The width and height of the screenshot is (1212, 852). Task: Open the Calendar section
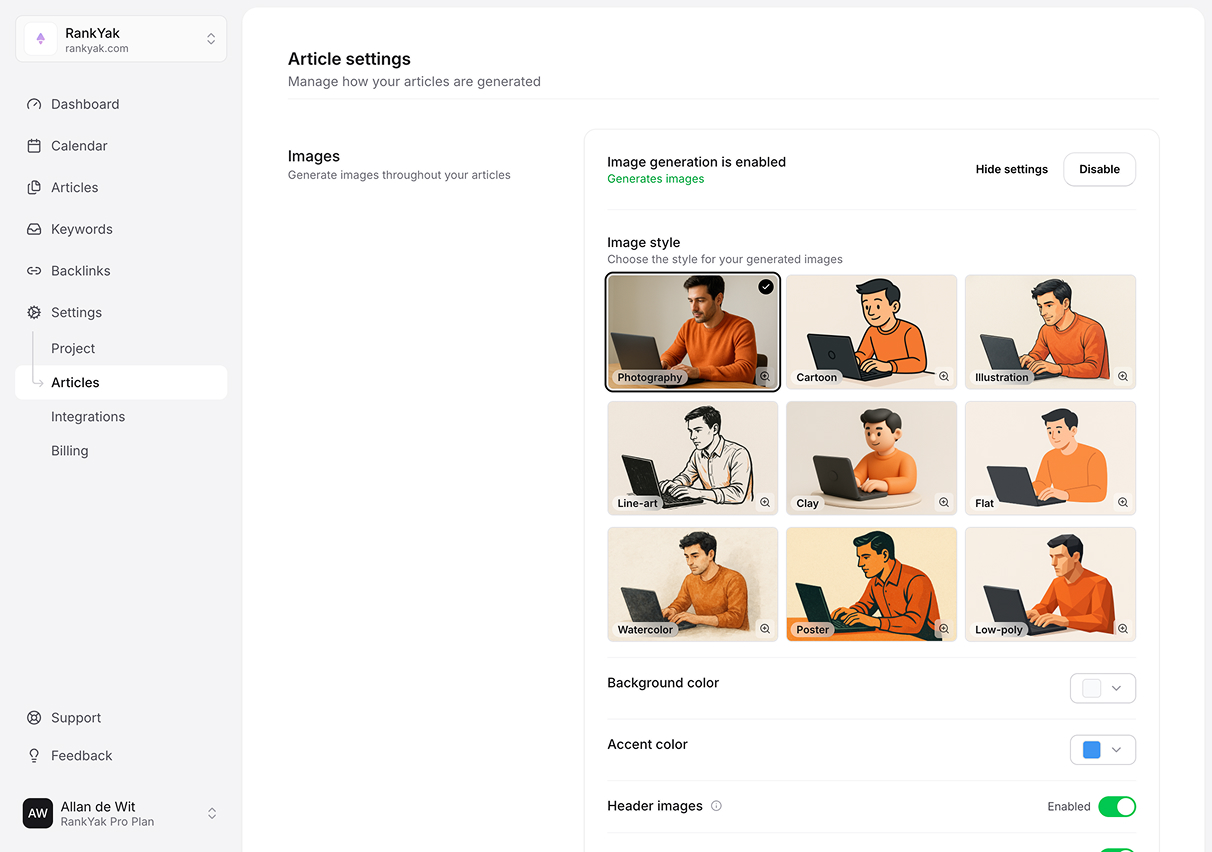[78, 145]
